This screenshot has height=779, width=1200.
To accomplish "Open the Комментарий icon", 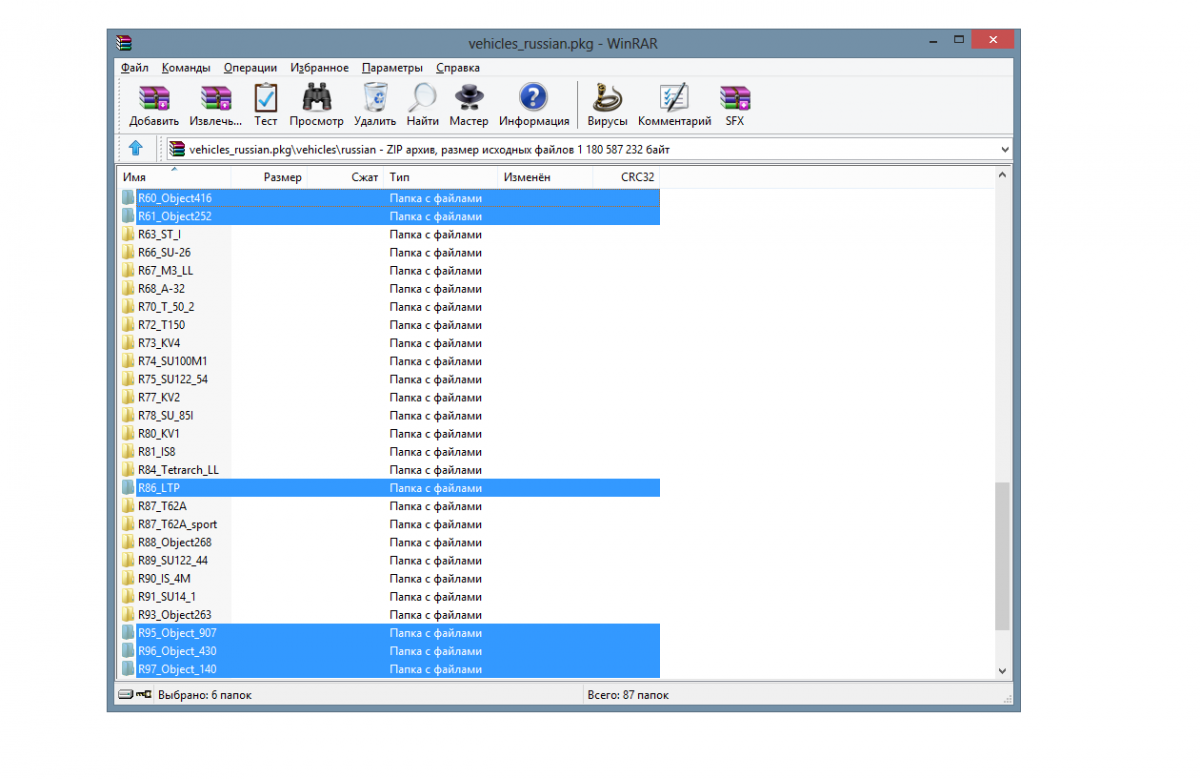I will point(674,97).
